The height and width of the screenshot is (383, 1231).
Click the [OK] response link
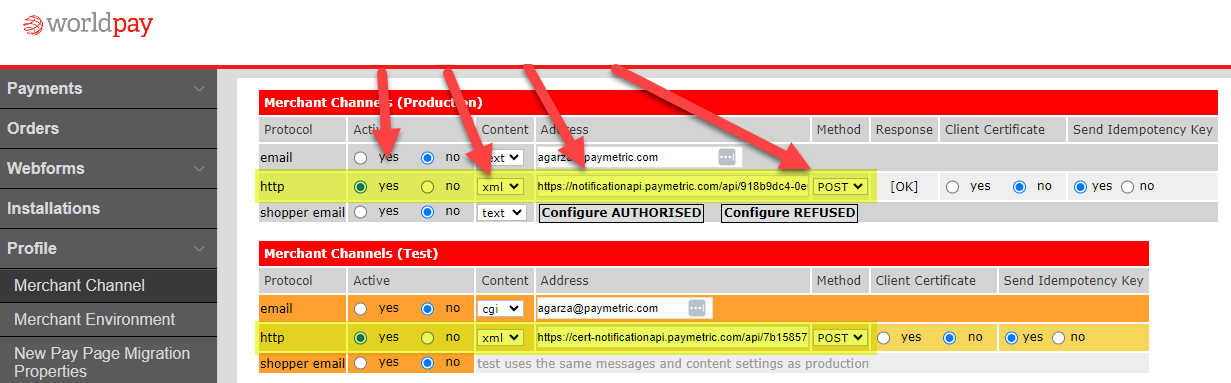(904, 186)
